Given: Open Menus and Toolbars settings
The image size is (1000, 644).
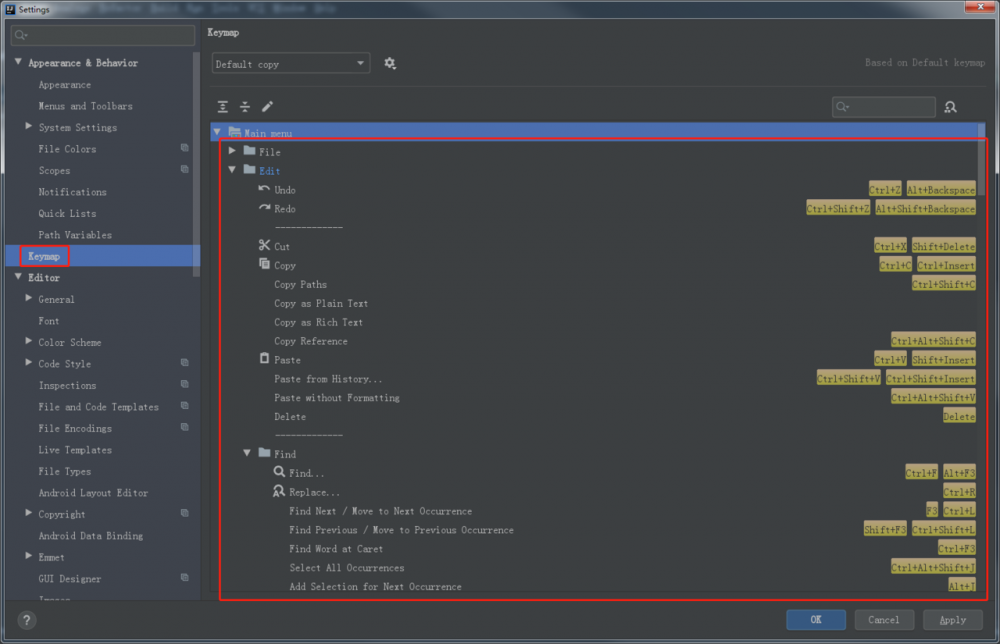Looking at the screenshot, I should [85, 106].
